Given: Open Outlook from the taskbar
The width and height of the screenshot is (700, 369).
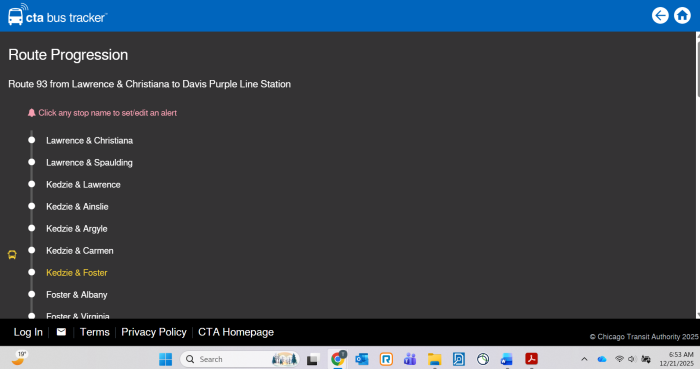Looking at the screenshot, I should coord(362,359).
